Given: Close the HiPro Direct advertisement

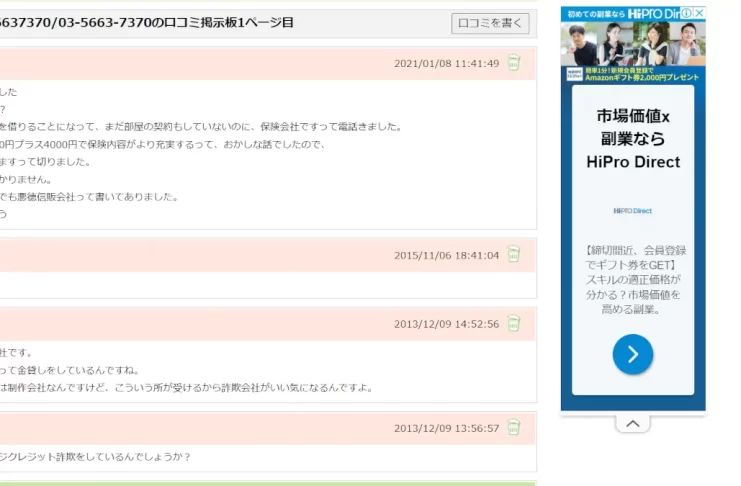Looking at the screenshot, I should tap(699, 13).
